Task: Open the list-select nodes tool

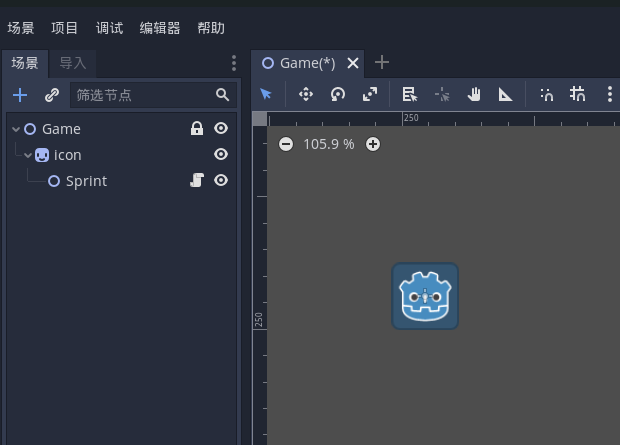Action: pyautogui.click(x=410, y=95)
